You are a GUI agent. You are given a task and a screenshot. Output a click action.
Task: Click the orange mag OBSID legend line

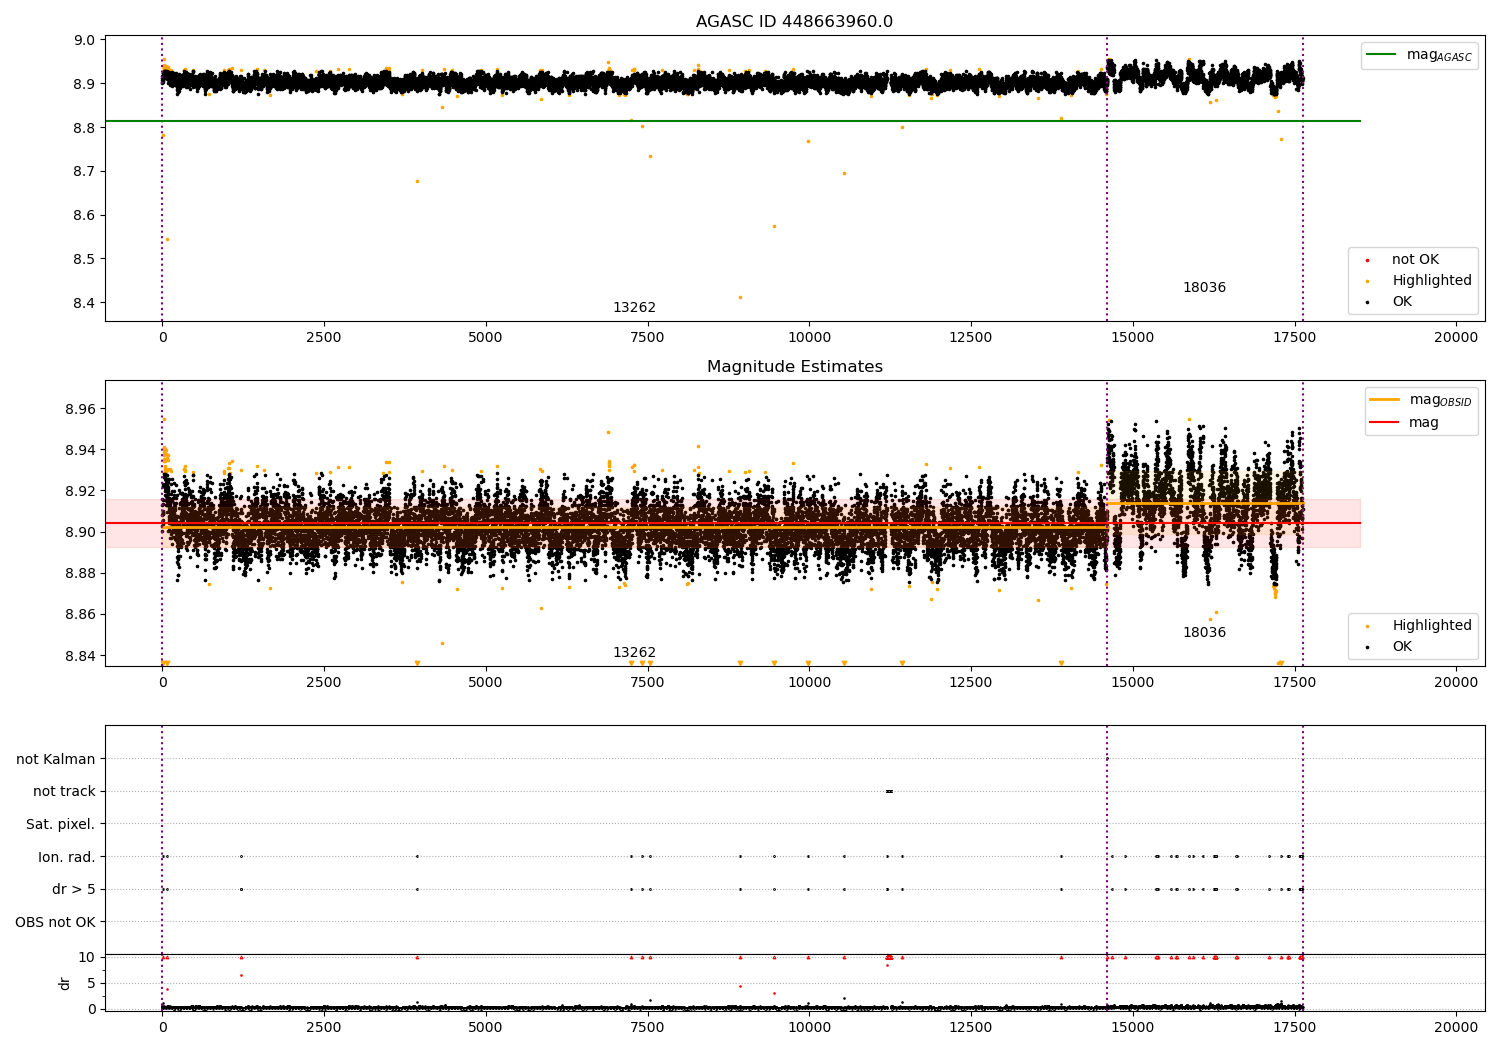click(1384, 400)
